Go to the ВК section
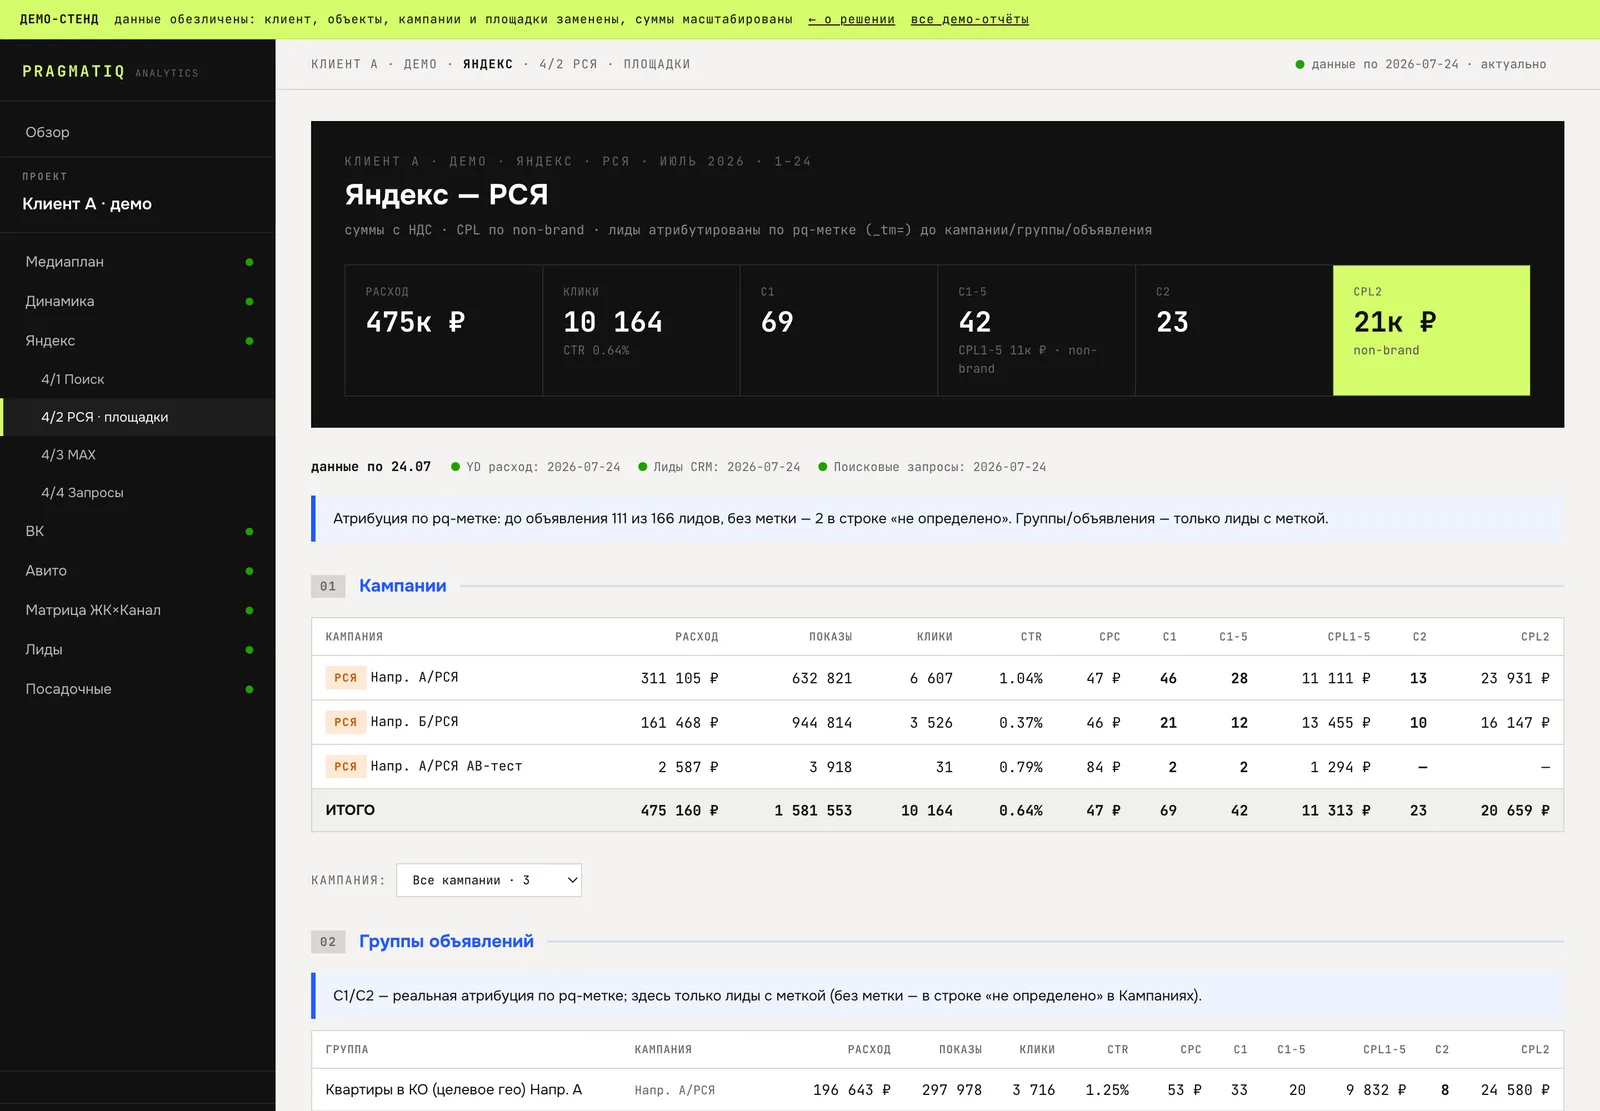This screenshot has height=1111, width=1600. coord(137,531)
